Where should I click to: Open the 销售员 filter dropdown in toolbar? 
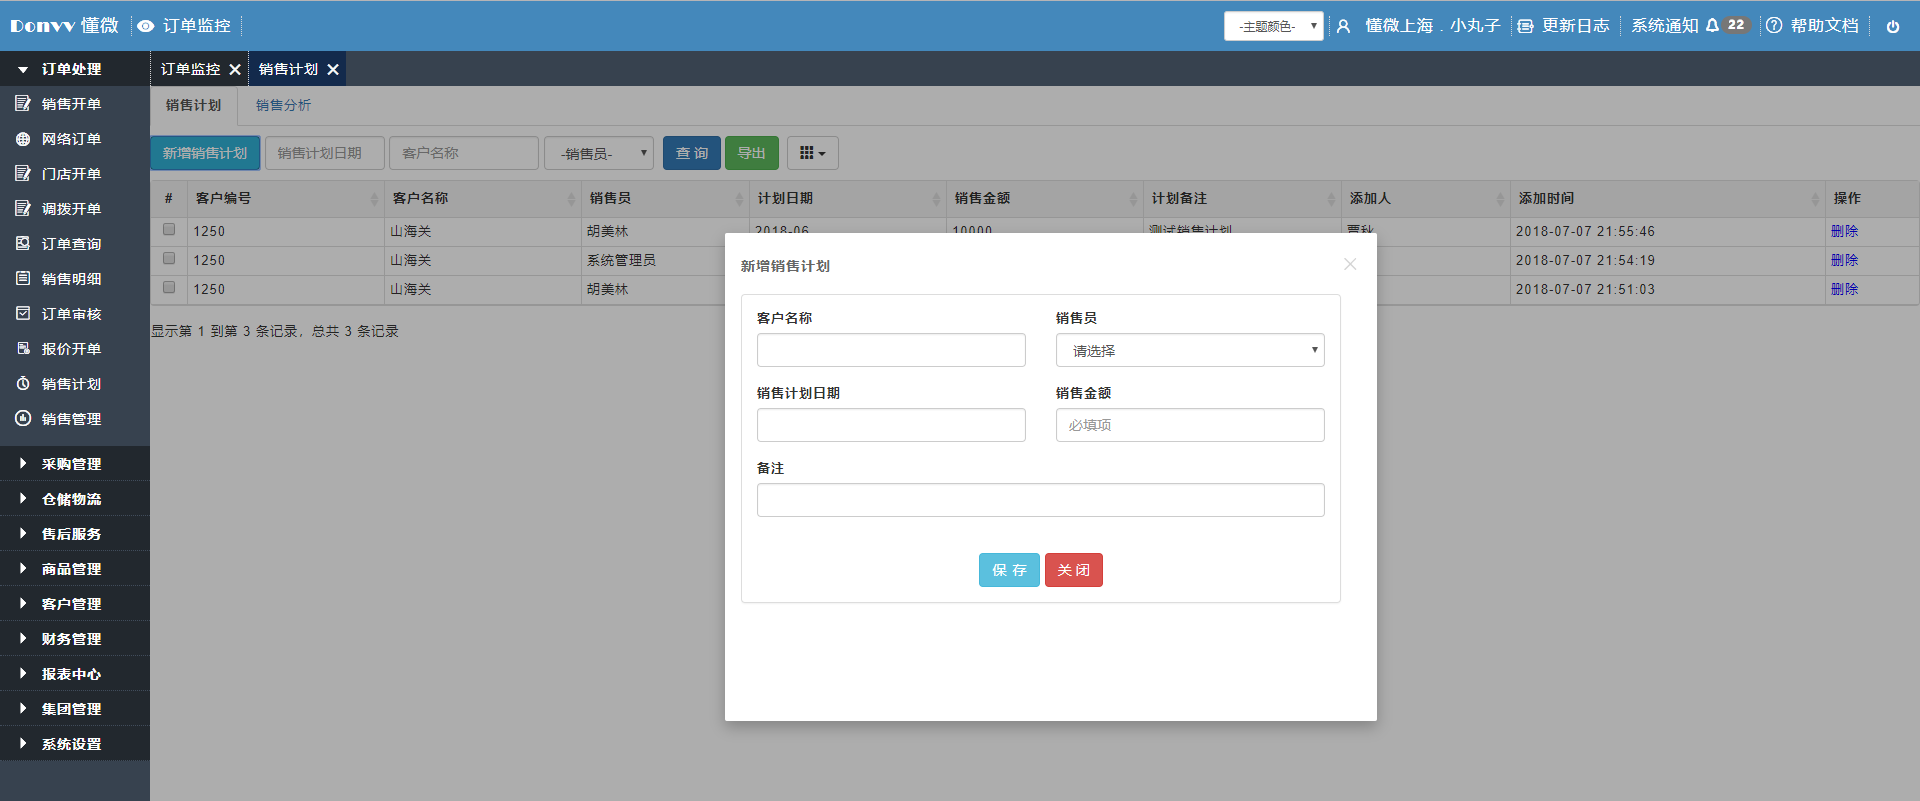(x=598, y=153)
